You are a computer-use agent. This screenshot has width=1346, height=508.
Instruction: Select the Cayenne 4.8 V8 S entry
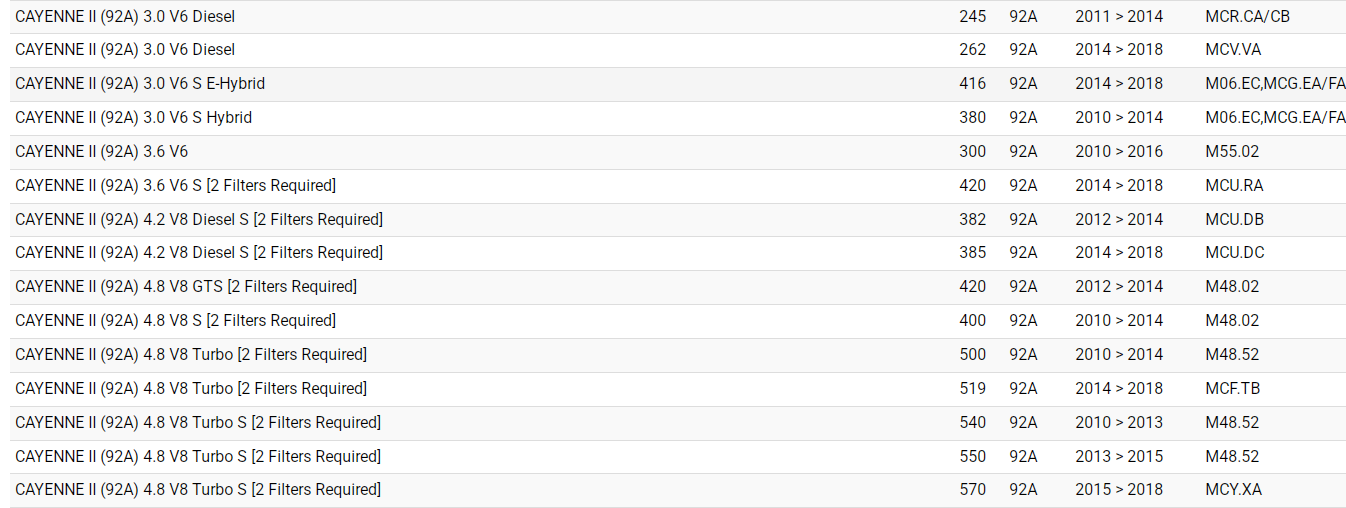pos(175,321)
